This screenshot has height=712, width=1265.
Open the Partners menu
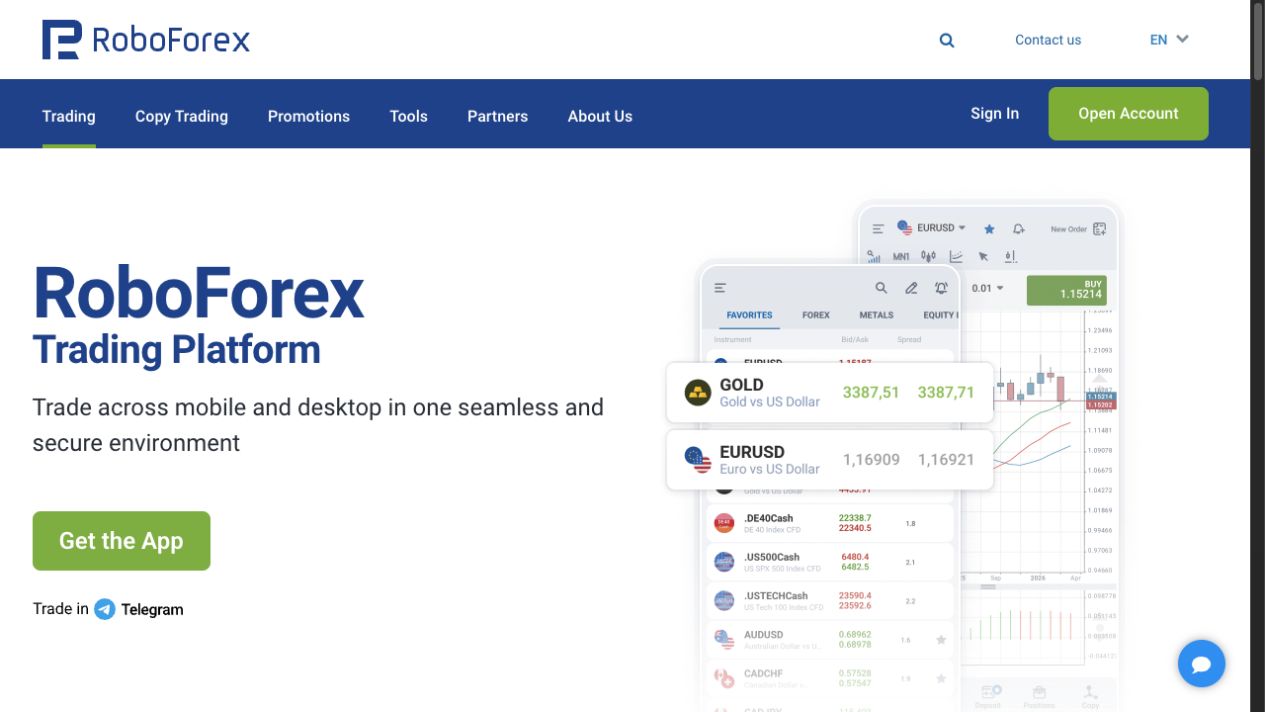coord(498,116)
